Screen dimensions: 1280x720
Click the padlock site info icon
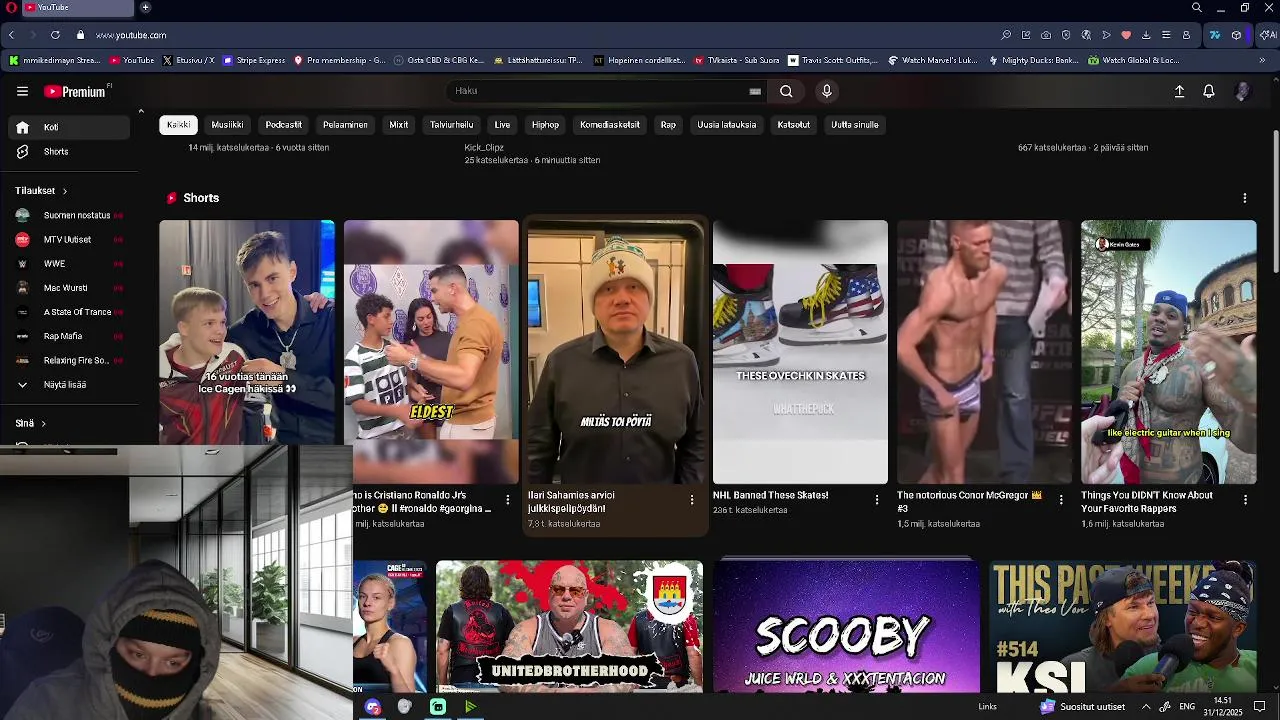click(x=80, y=35)
